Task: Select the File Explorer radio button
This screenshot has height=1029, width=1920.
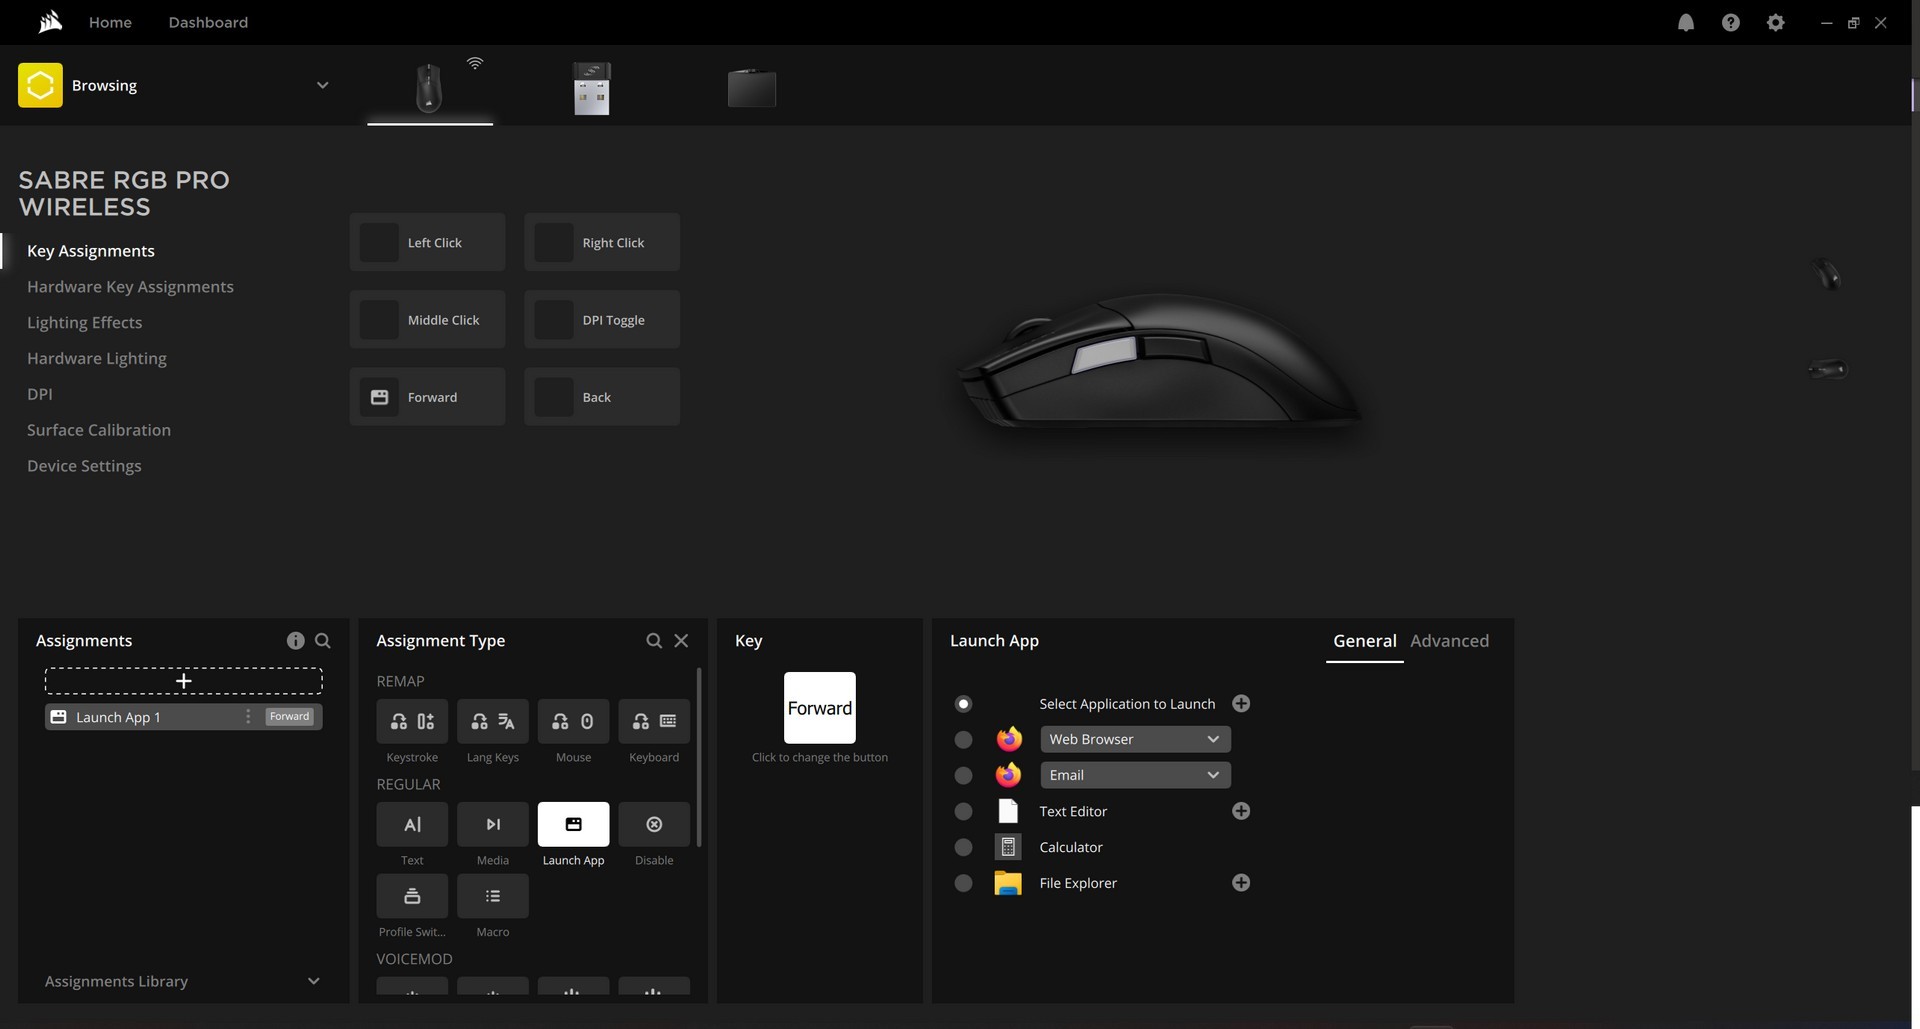Action: coord(963,883)
